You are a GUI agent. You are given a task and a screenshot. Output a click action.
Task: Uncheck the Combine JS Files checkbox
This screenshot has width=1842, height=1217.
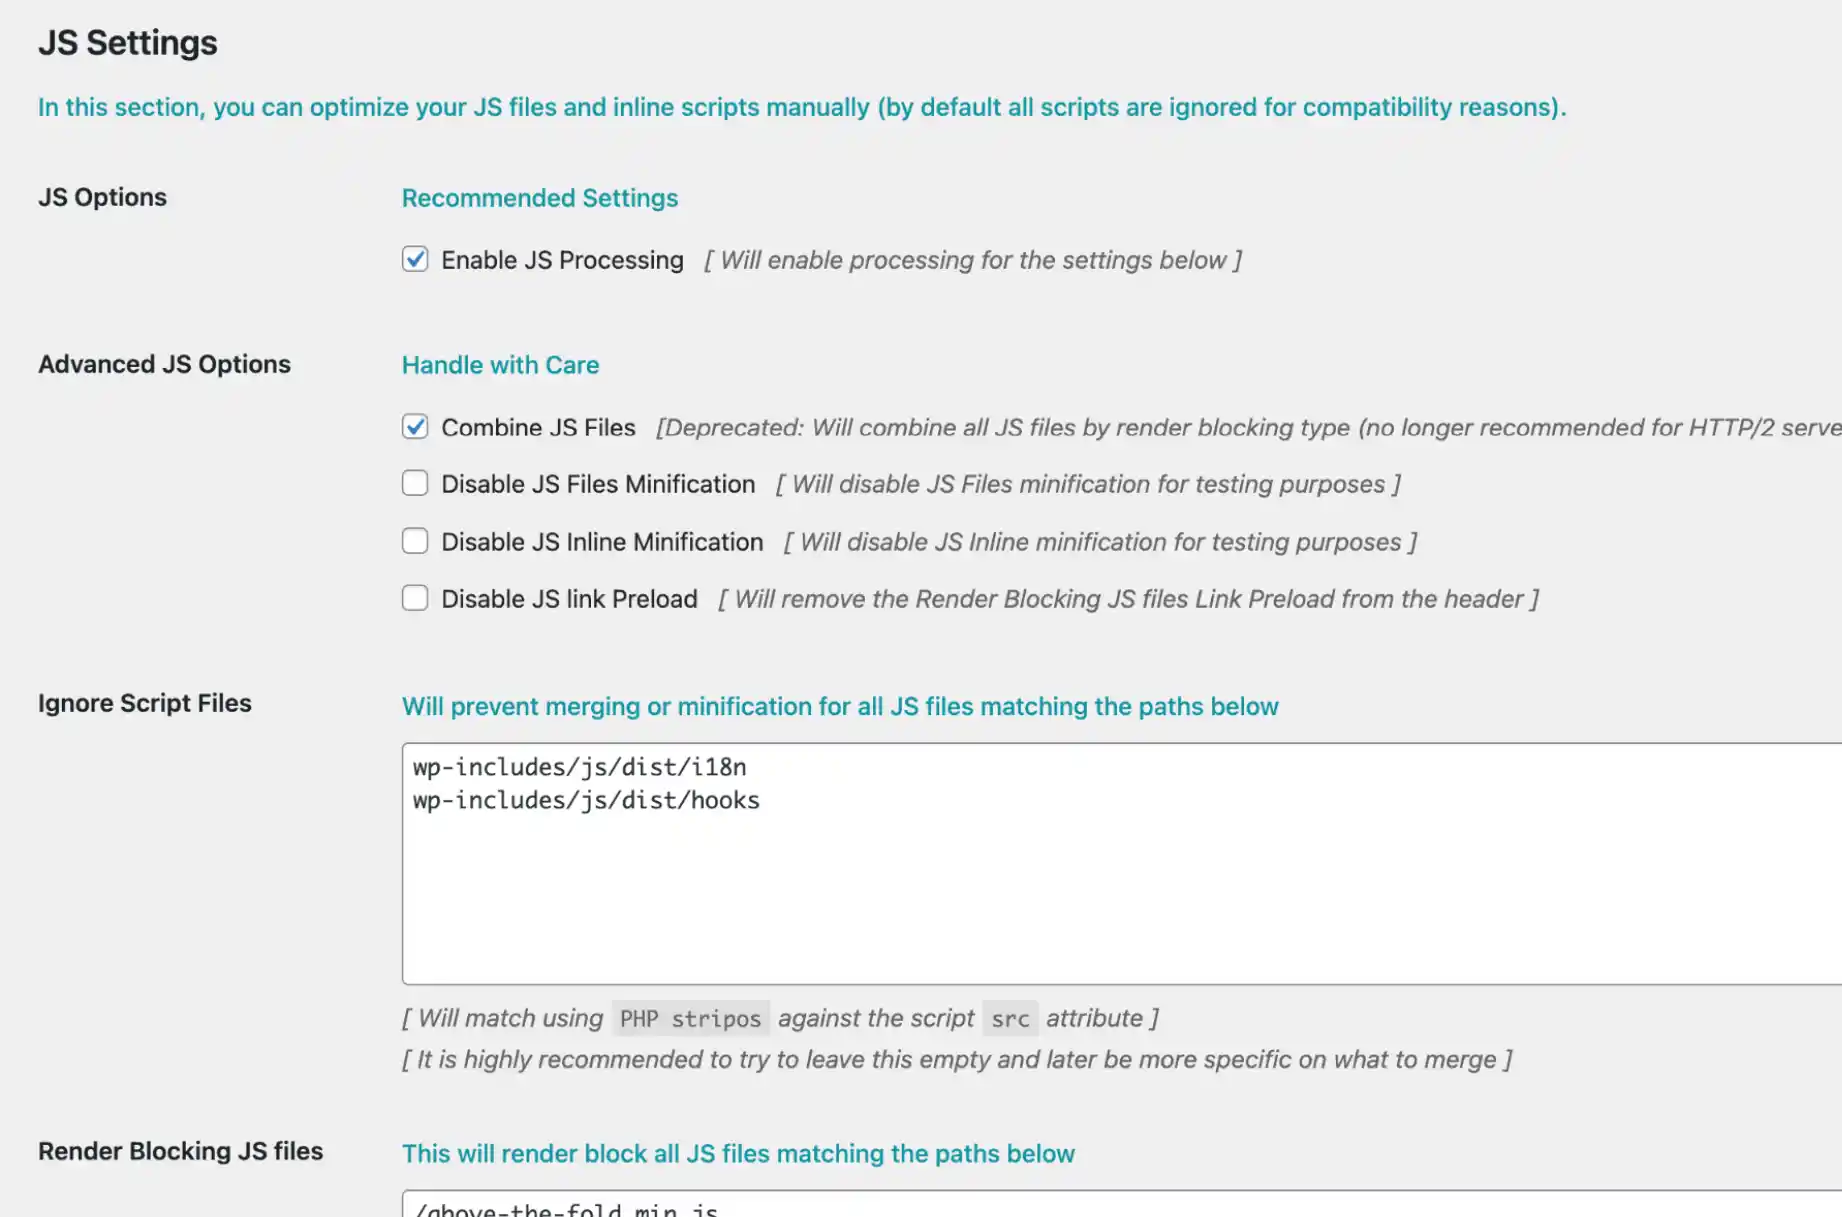click(x=415, y=427)
